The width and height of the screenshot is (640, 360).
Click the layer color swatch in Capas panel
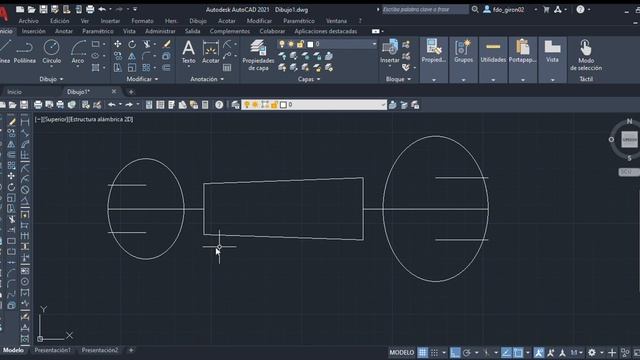(x=310, y=44)
